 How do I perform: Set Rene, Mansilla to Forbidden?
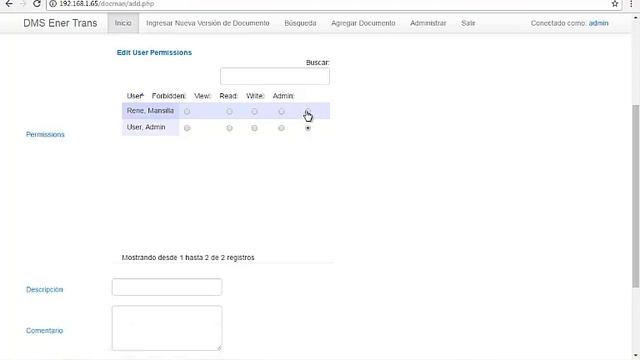(x=187, y=111)
